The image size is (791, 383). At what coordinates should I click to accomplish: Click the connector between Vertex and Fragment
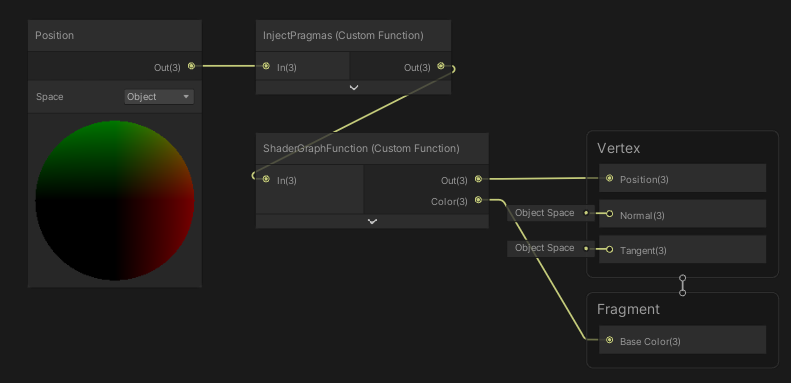[x=683, y=285]
